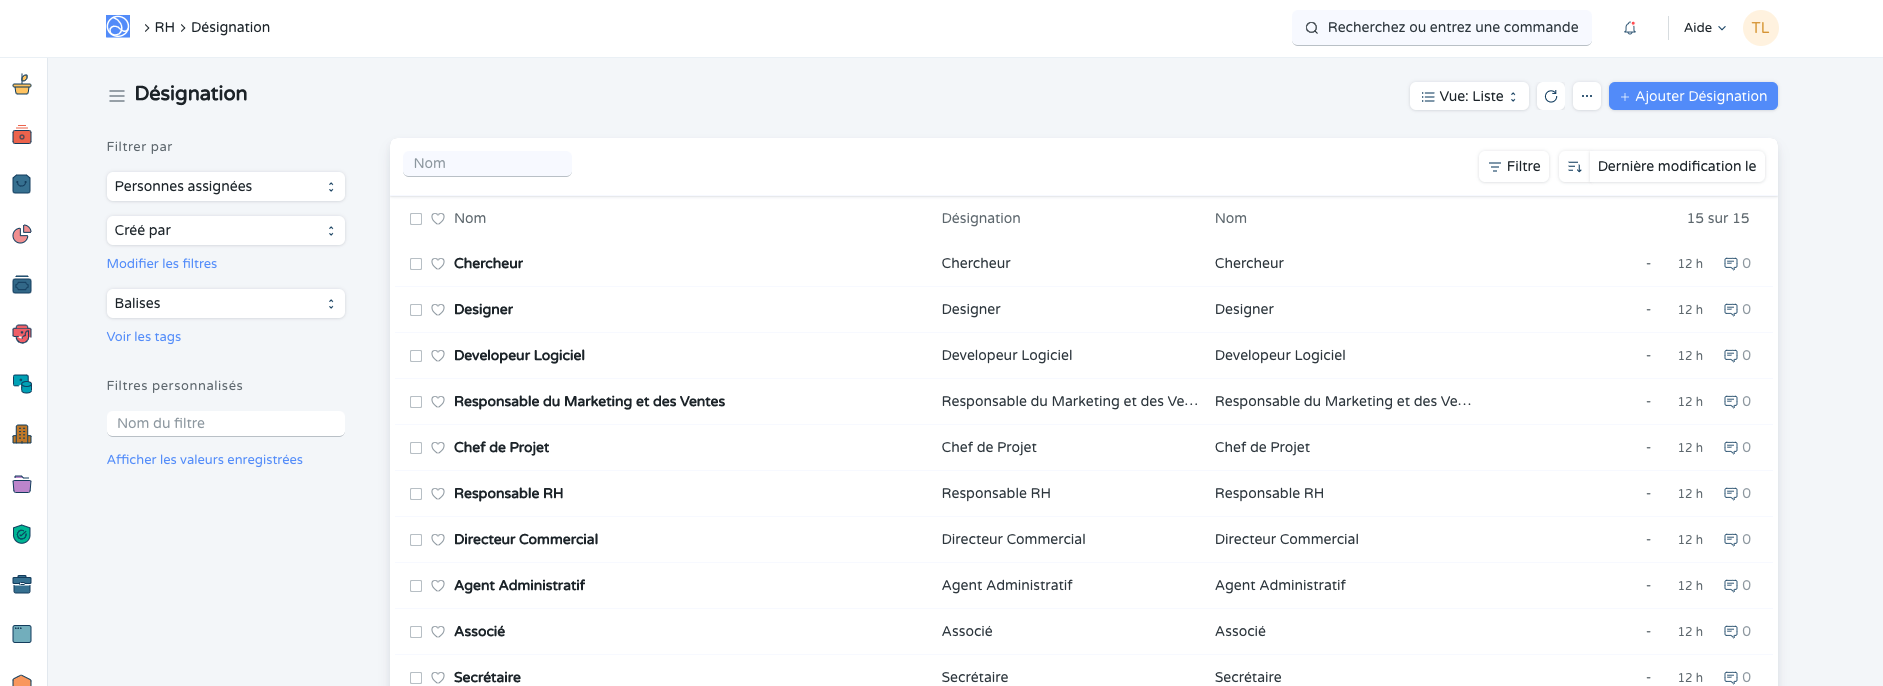Click the Ajouter Désignation button
This screenshot has height=686, width=1883.
click(x=1693, y=96)
